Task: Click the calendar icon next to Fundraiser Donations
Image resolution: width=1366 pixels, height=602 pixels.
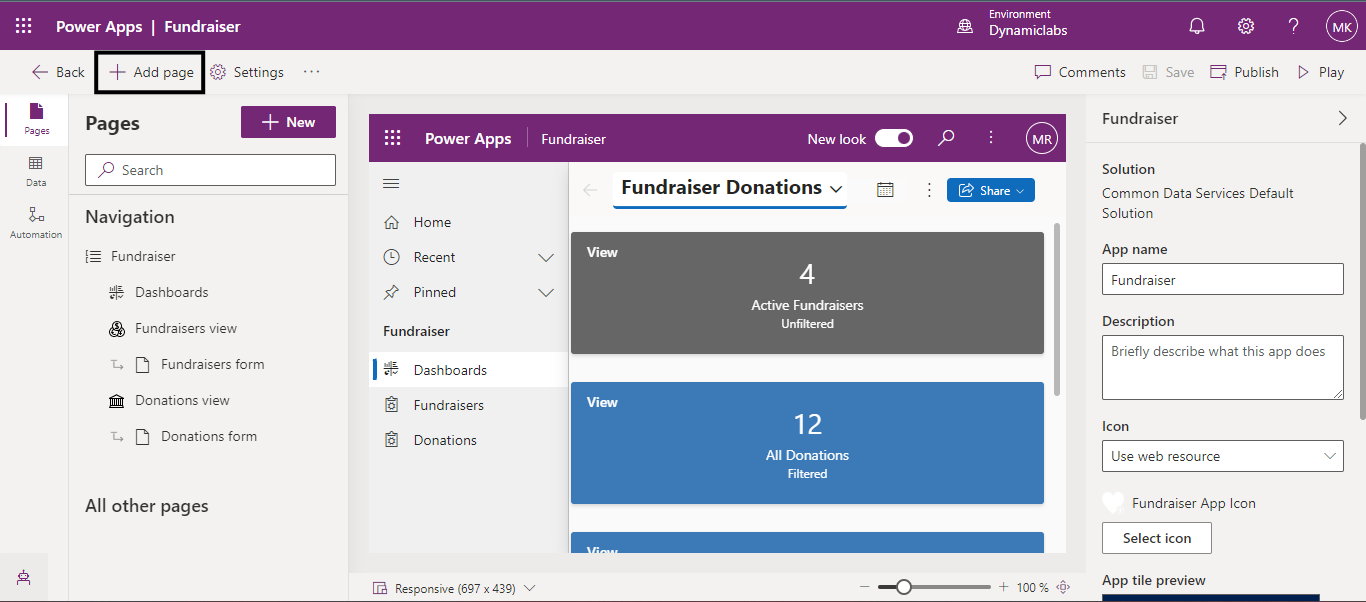Action: point(885,190)
